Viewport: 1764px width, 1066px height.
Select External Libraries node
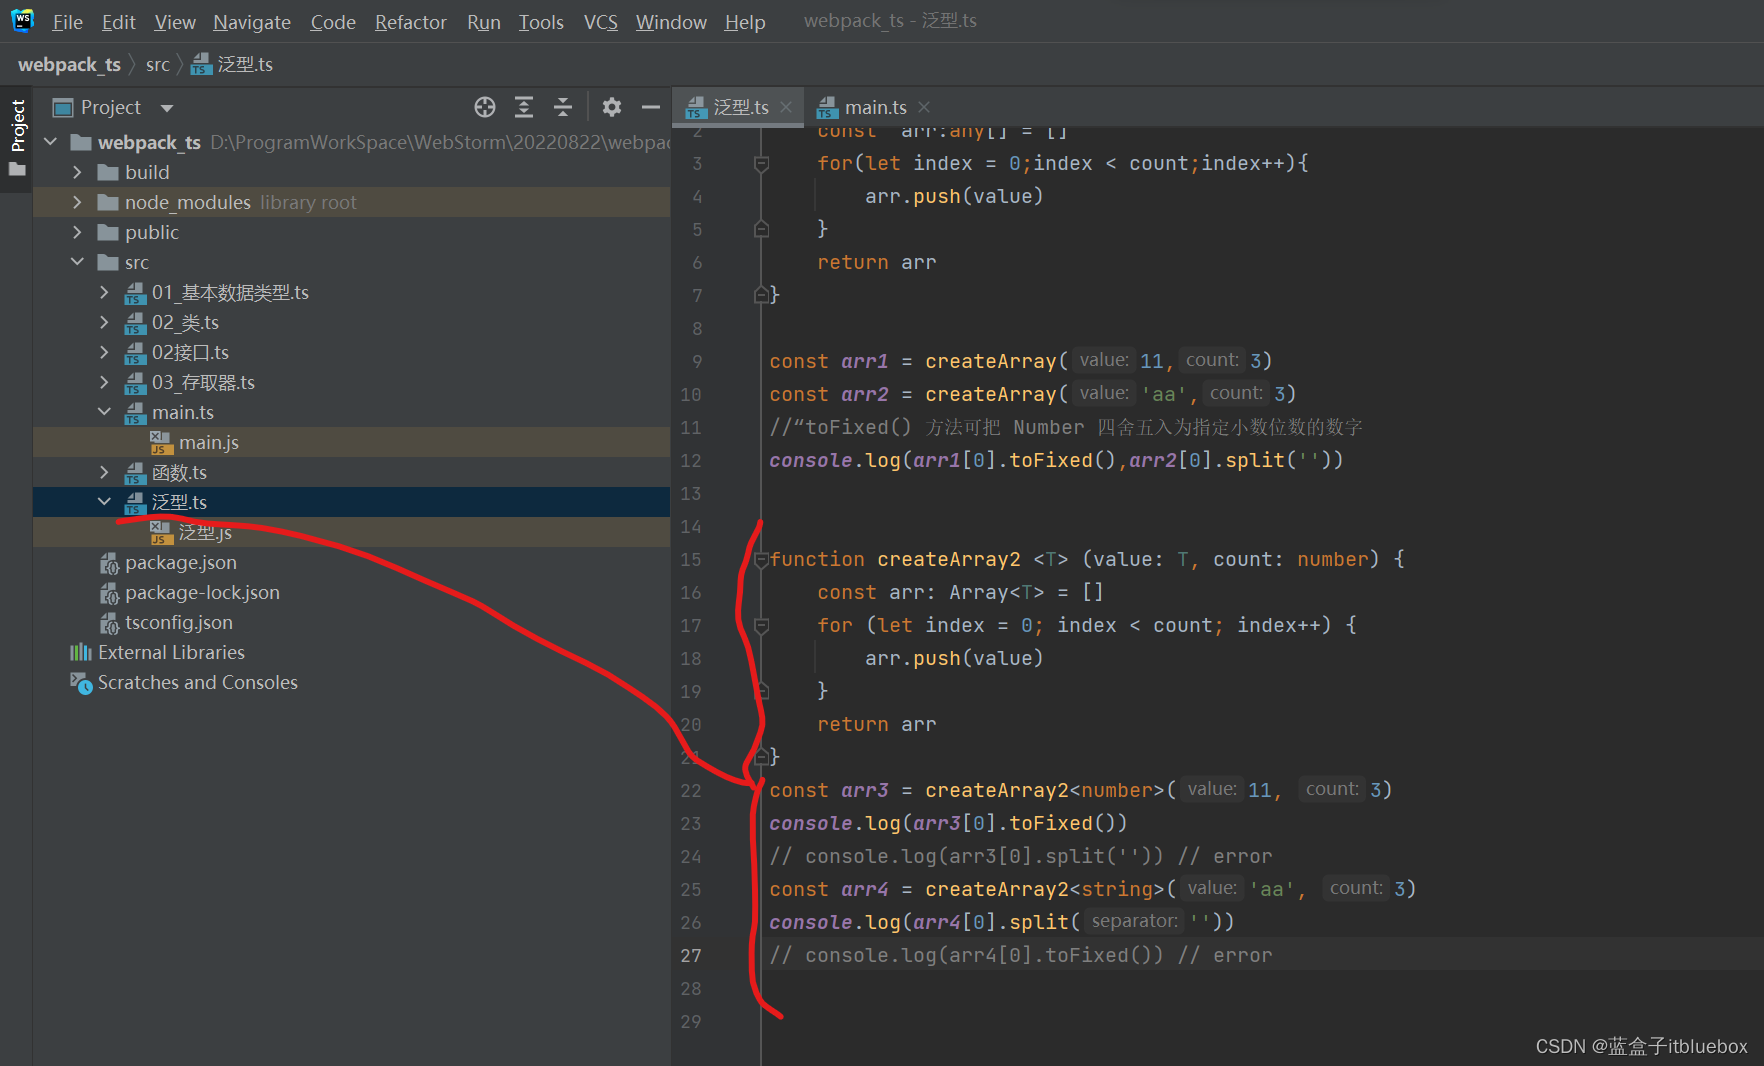(x=351, y=652)
